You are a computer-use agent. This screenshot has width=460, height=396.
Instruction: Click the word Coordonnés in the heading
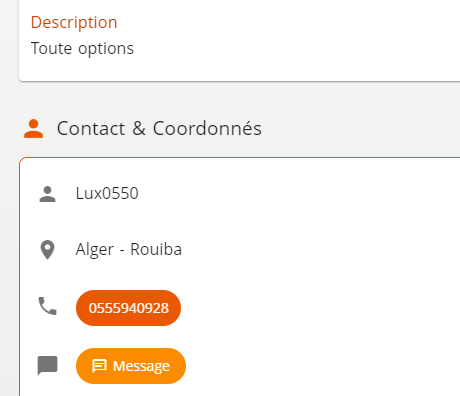tap(207, 128)
